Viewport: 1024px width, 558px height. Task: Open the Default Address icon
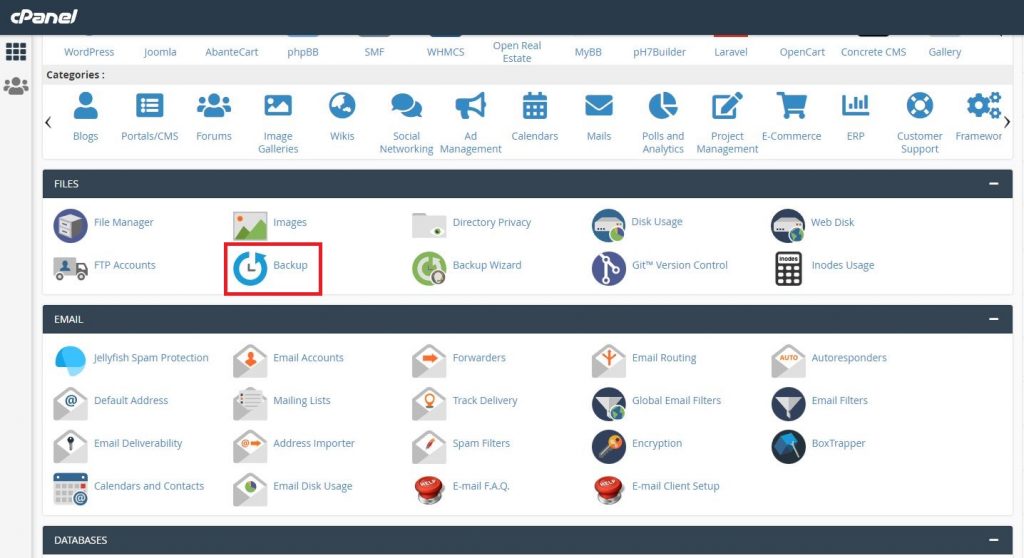coord(71,404)
